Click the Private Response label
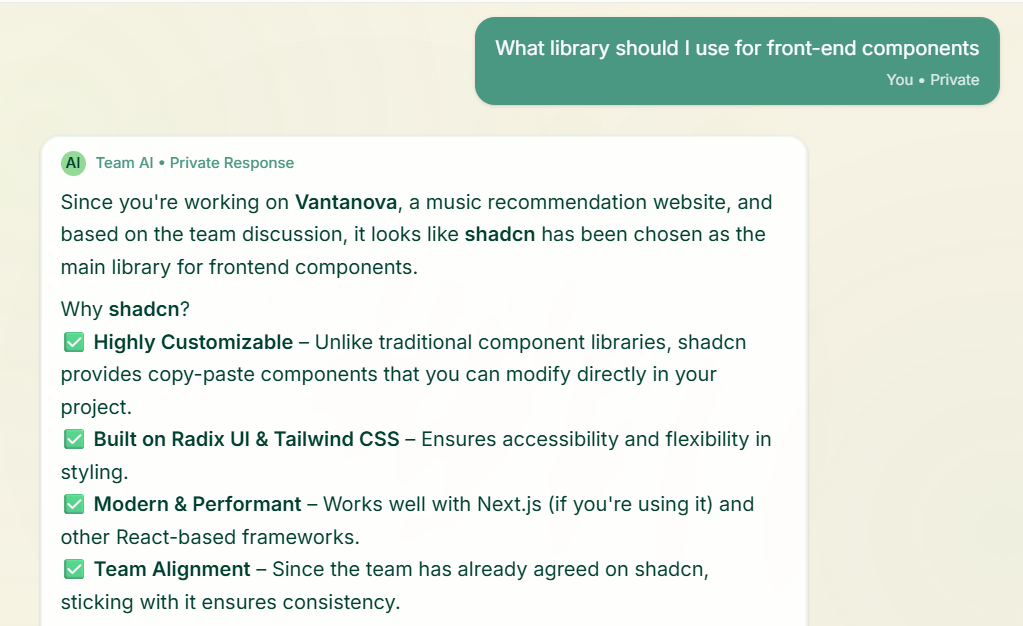The width and height of the screenshot is (1023, 626). (232, 163)
